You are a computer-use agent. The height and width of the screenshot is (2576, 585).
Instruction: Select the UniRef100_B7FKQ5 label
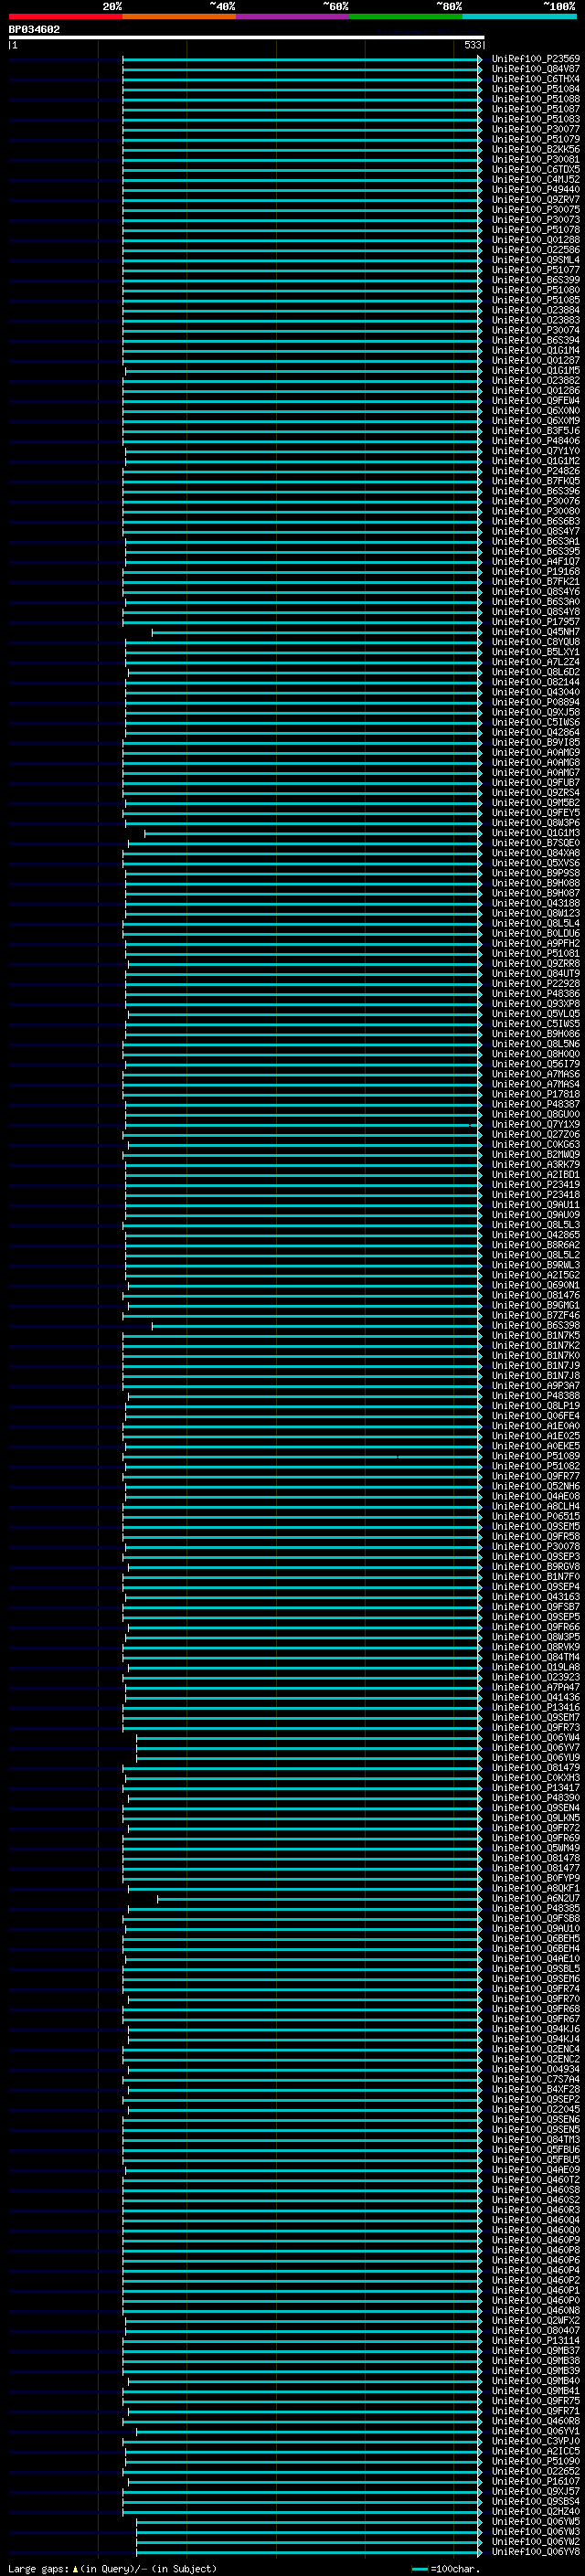point(536,481)
